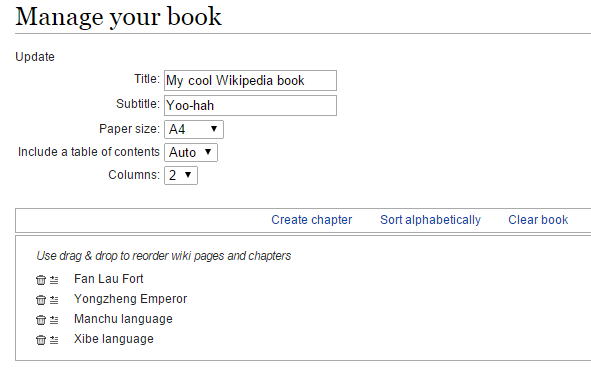Open the Paper size dropdown

tap(194, 129)
